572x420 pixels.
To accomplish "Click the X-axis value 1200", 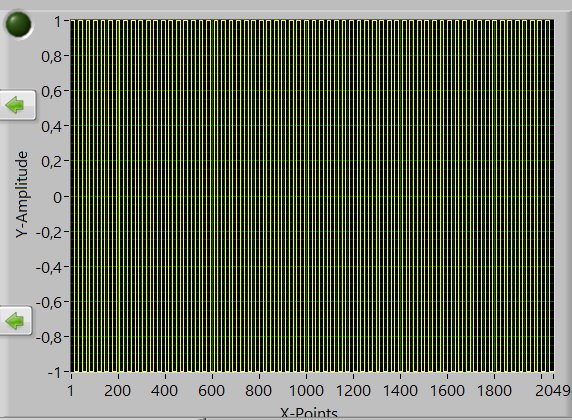I will click(x=353, y=391).
